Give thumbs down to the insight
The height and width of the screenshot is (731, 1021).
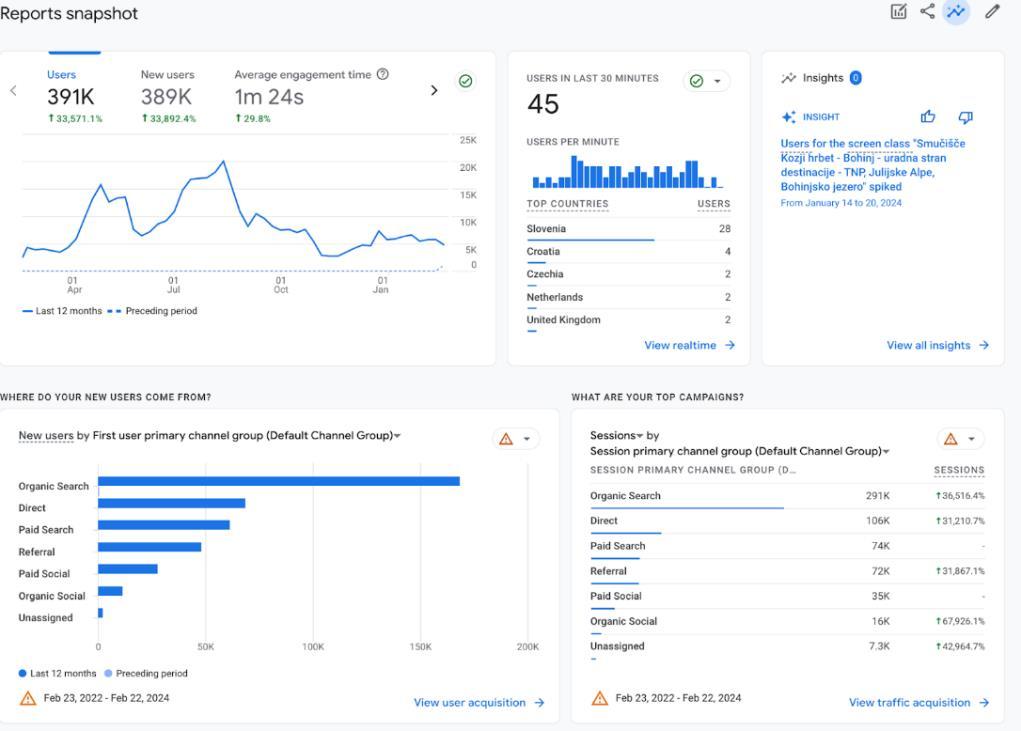coord(965,117)
